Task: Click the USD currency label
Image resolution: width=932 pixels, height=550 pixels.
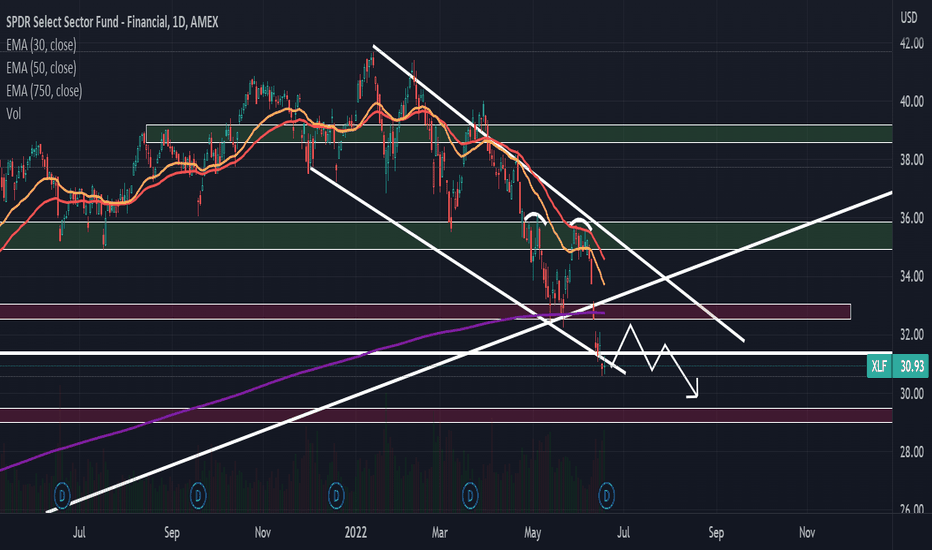Action: (x=909, y=18)
